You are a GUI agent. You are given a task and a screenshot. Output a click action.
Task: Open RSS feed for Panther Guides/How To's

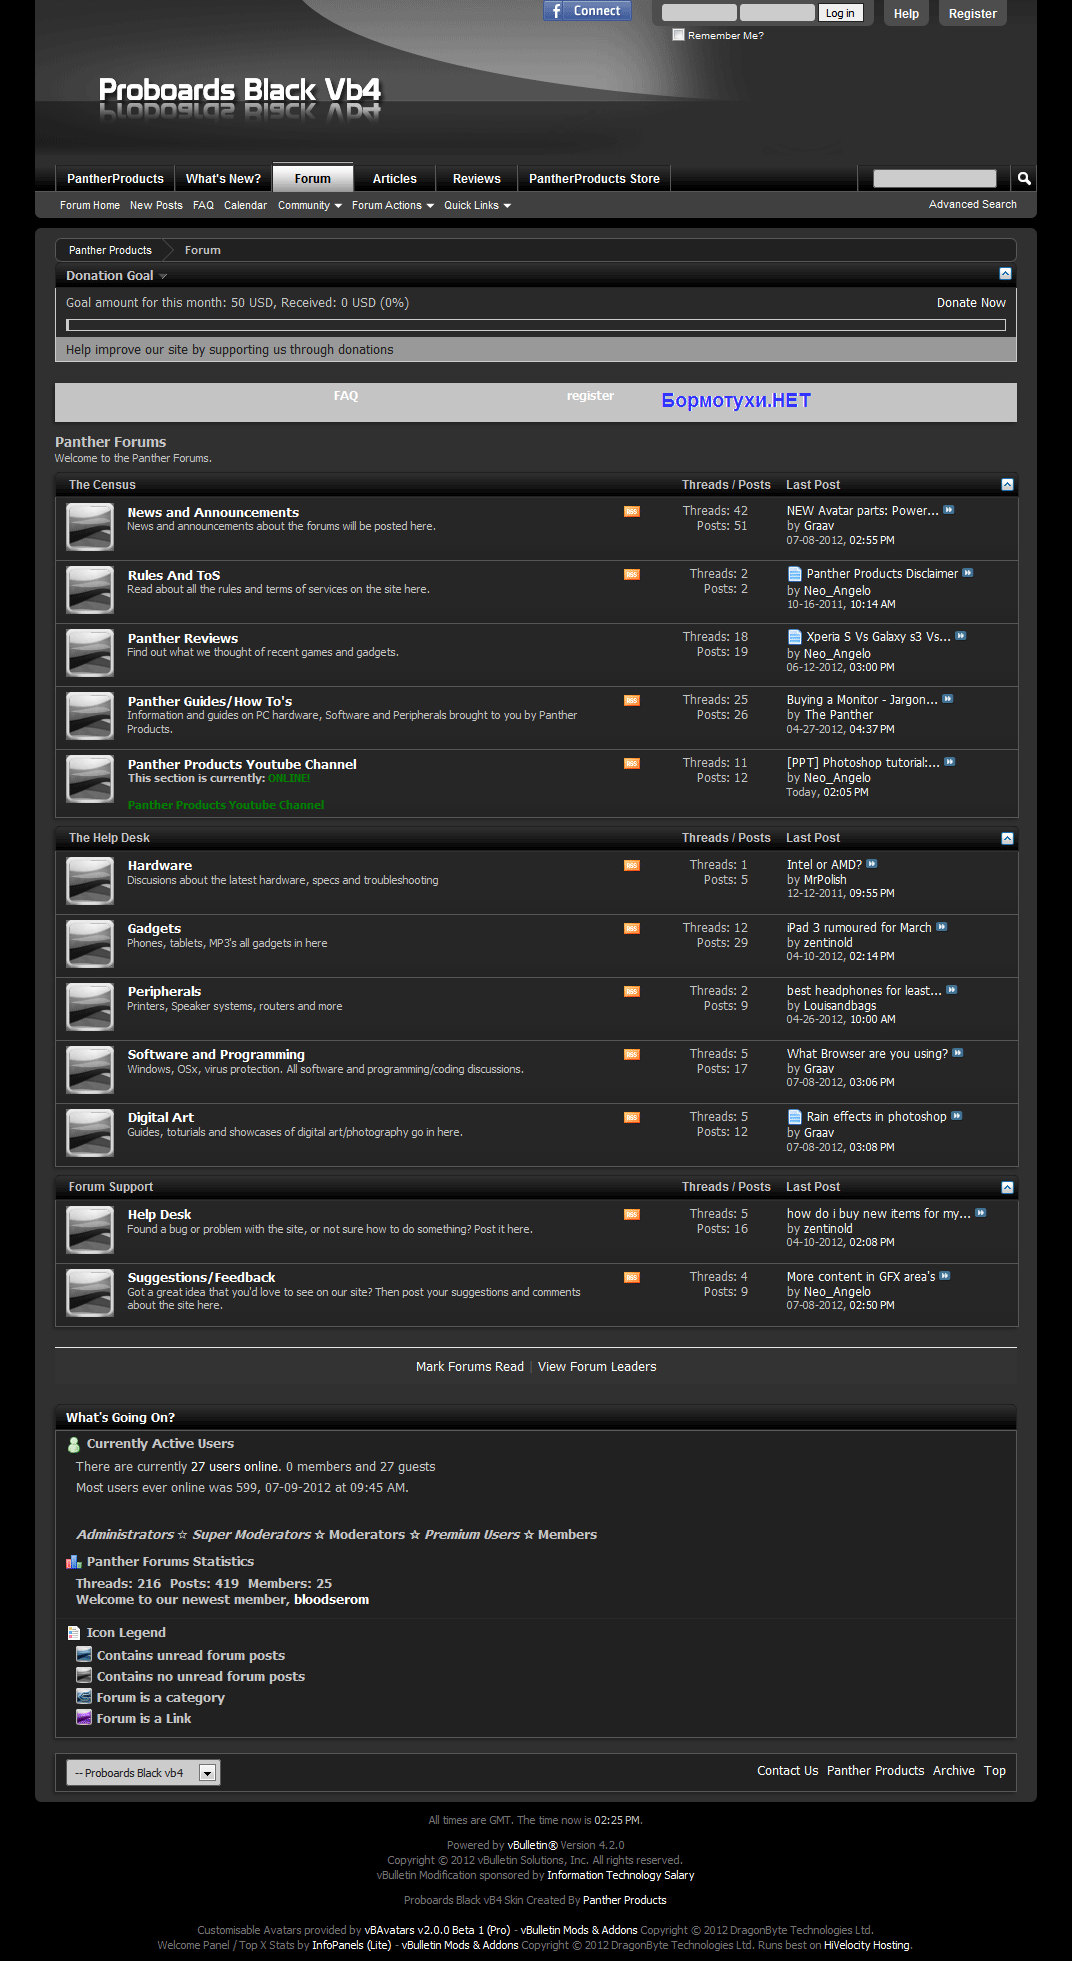pos(632,700)
